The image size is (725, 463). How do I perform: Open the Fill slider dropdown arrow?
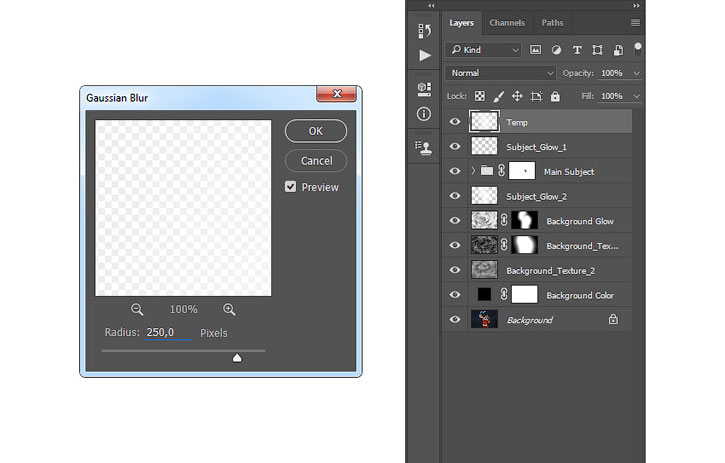636,96
